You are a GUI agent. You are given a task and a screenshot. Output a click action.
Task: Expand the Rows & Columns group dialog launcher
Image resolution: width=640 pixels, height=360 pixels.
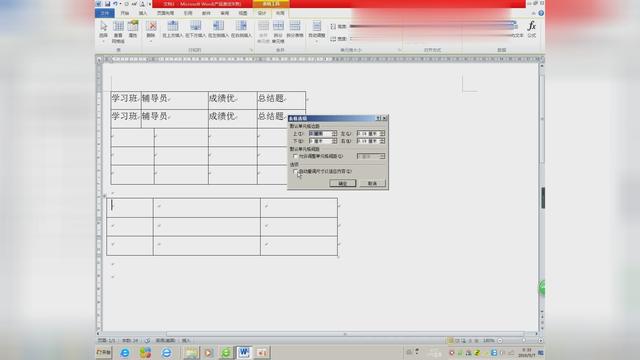pos(251,50)
